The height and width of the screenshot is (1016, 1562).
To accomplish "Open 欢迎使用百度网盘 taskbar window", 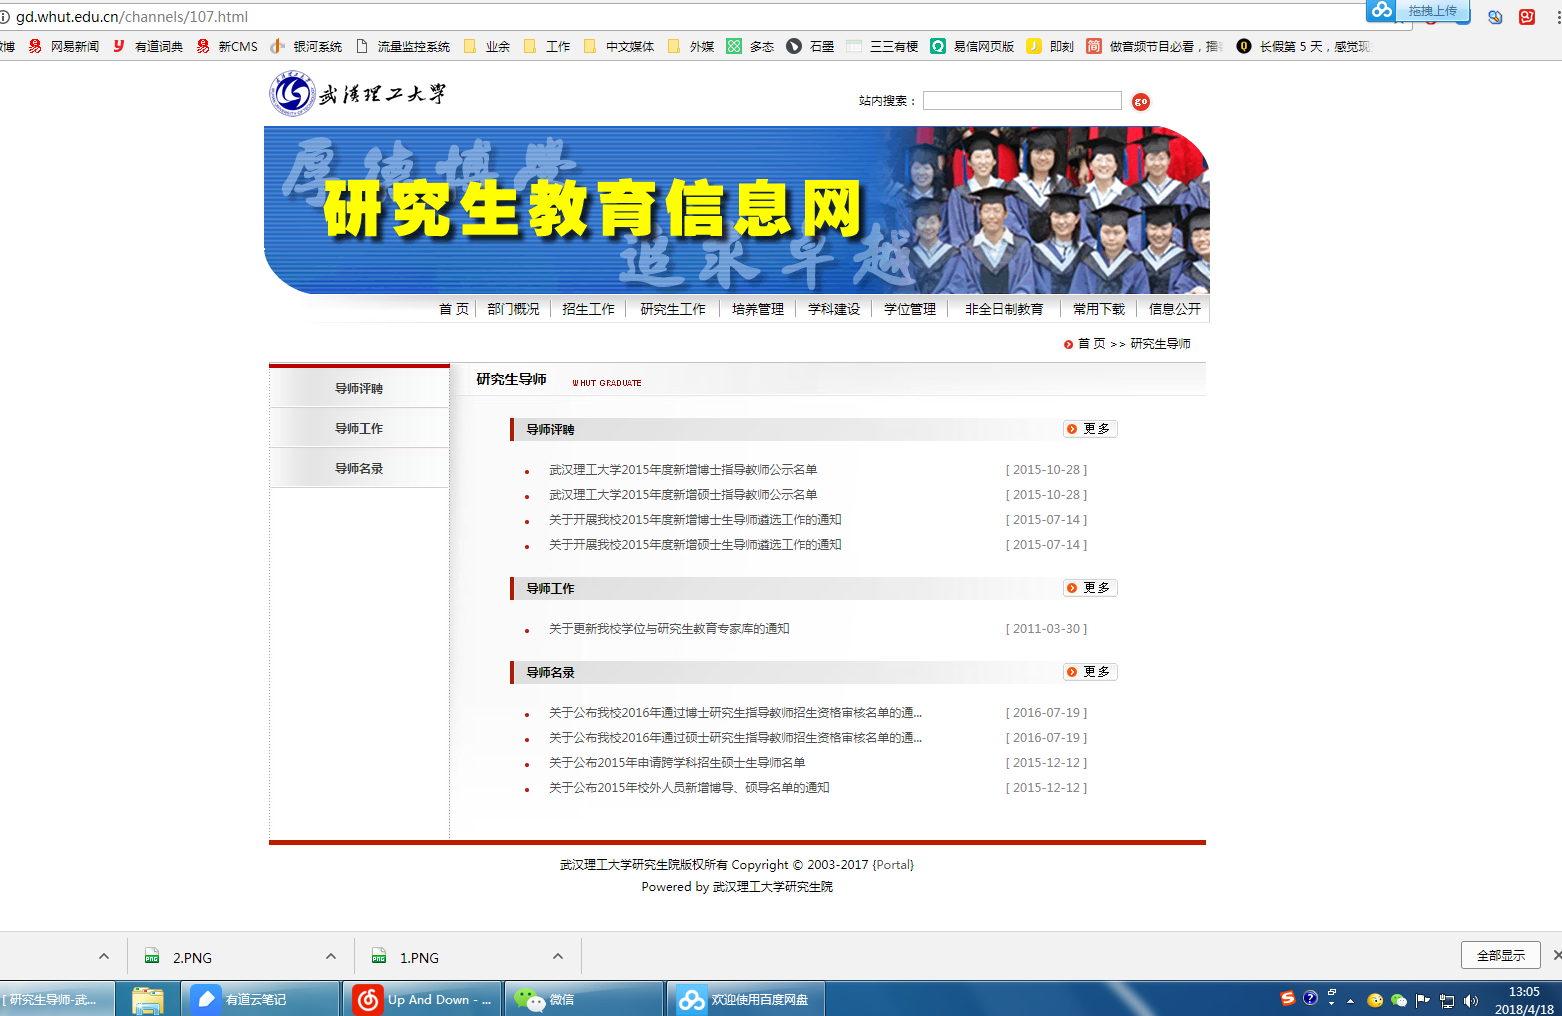I will point(745,999).
